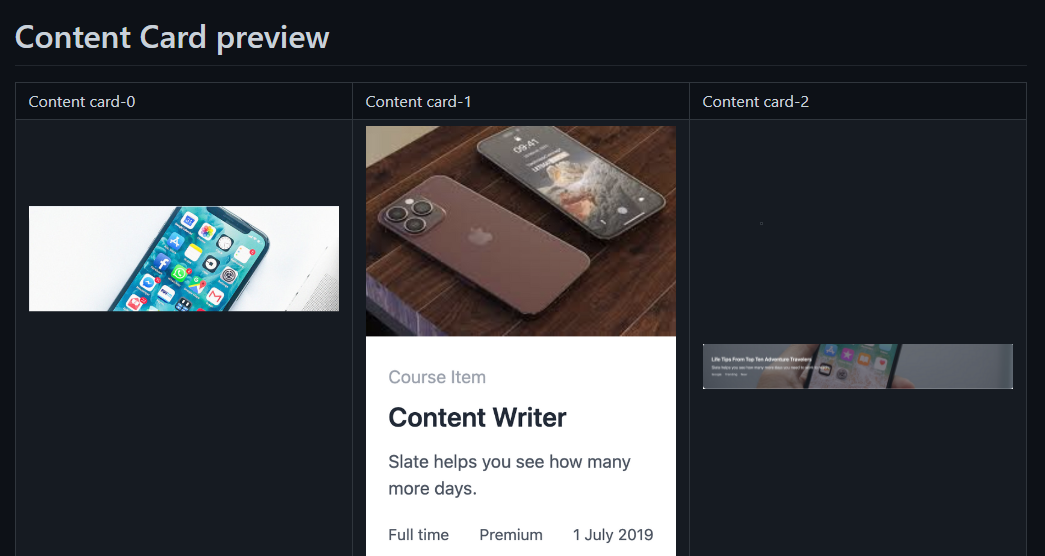Click the red heart icon in the card-2 banner
Image resolution: width=1045 pixels, height=556 pixels.
tap(880, 363)
